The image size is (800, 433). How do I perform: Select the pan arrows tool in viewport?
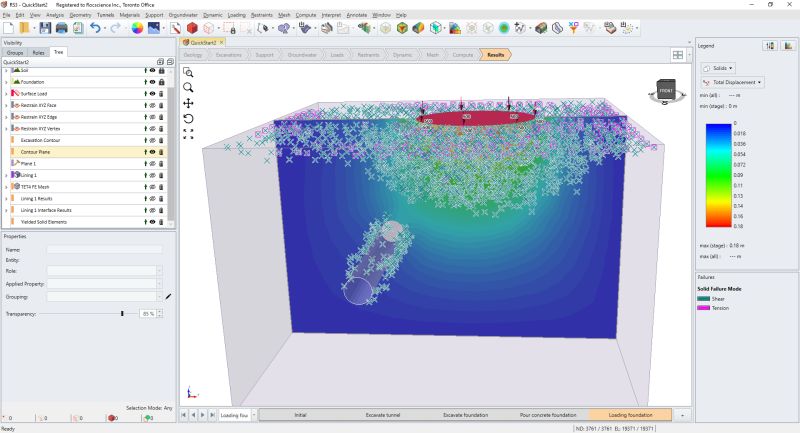point(188,103)
